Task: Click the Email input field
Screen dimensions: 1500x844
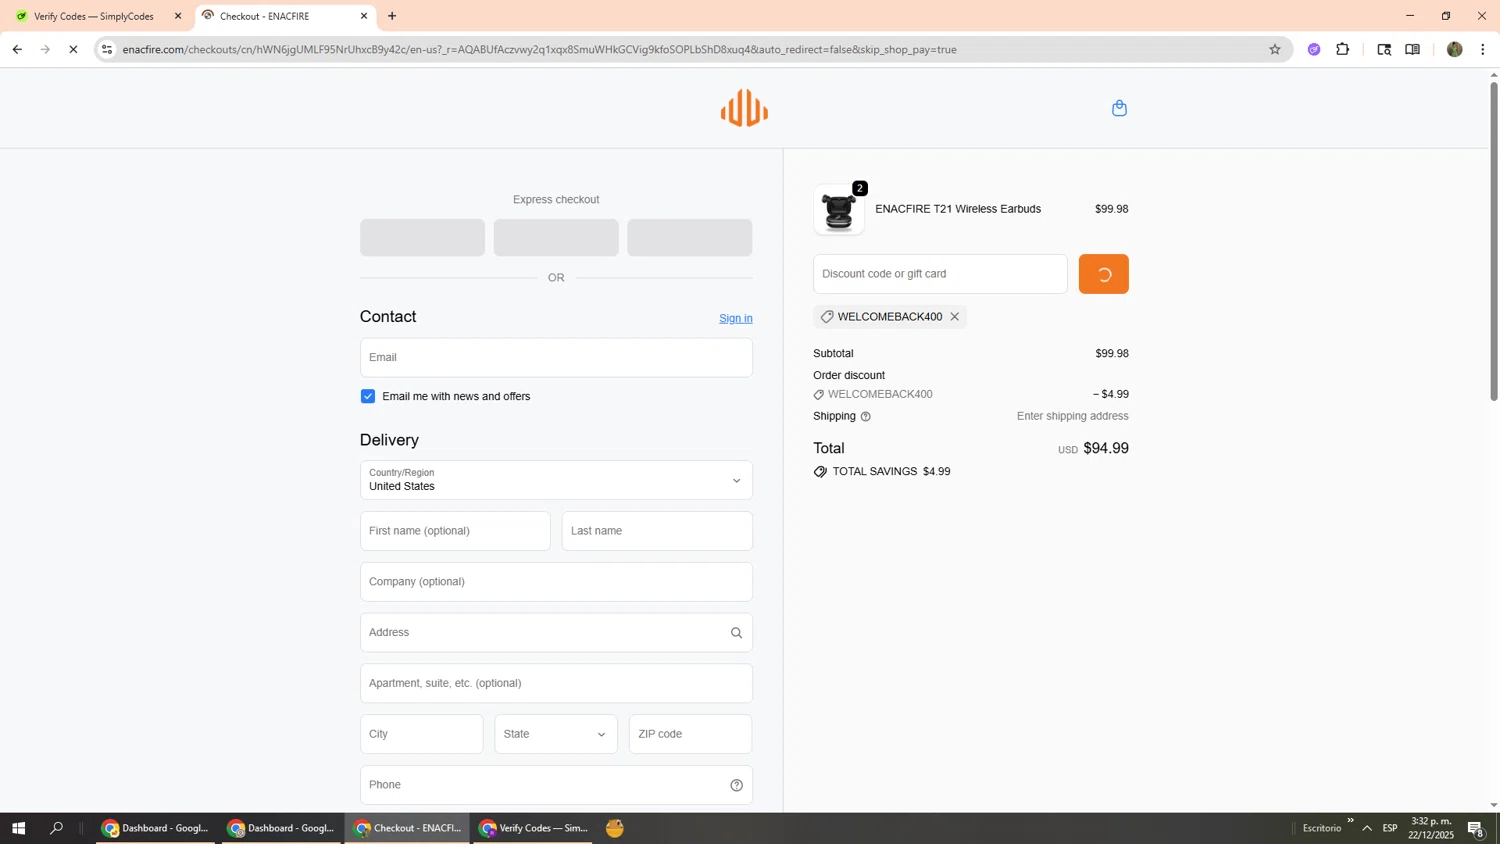Action: coord(556,358)
